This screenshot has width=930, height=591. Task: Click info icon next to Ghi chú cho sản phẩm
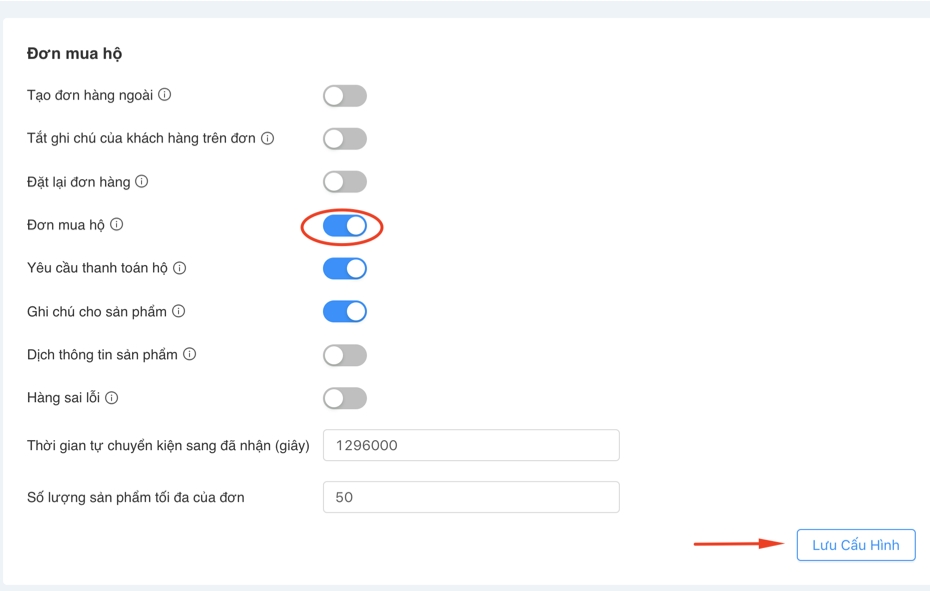(x=178, y=311)
